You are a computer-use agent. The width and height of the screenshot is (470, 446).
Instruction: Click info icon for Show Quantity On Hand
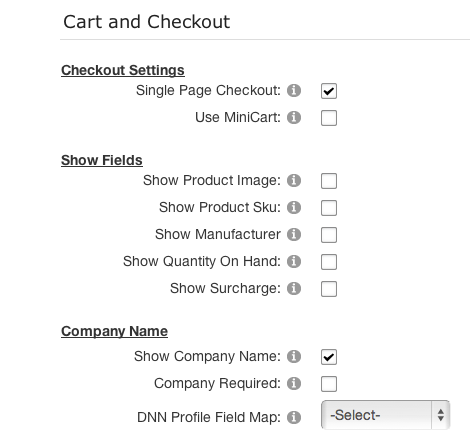click(294, 261)
